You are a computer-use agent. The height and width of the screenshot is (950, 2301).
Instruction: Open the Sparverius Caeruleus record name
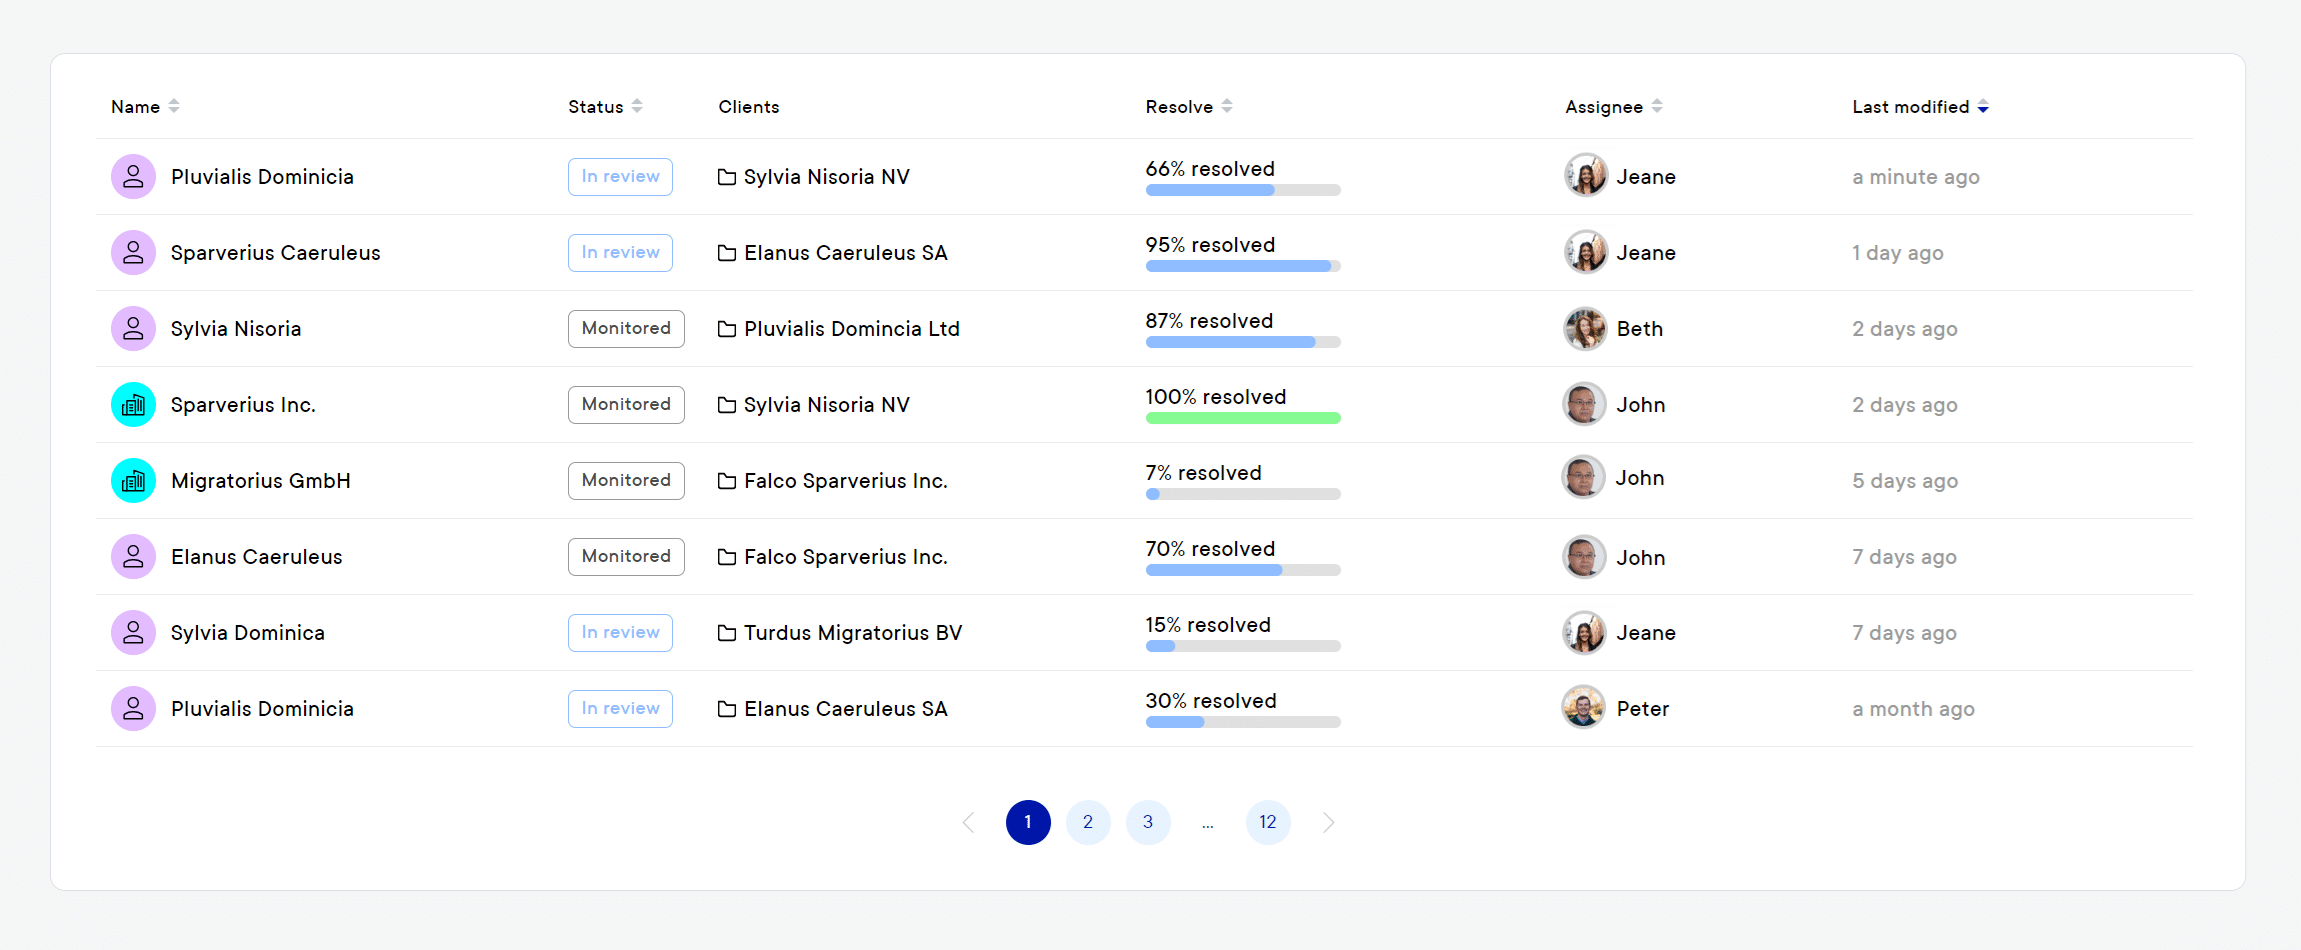pyautogui.click(x=276, y=253)
